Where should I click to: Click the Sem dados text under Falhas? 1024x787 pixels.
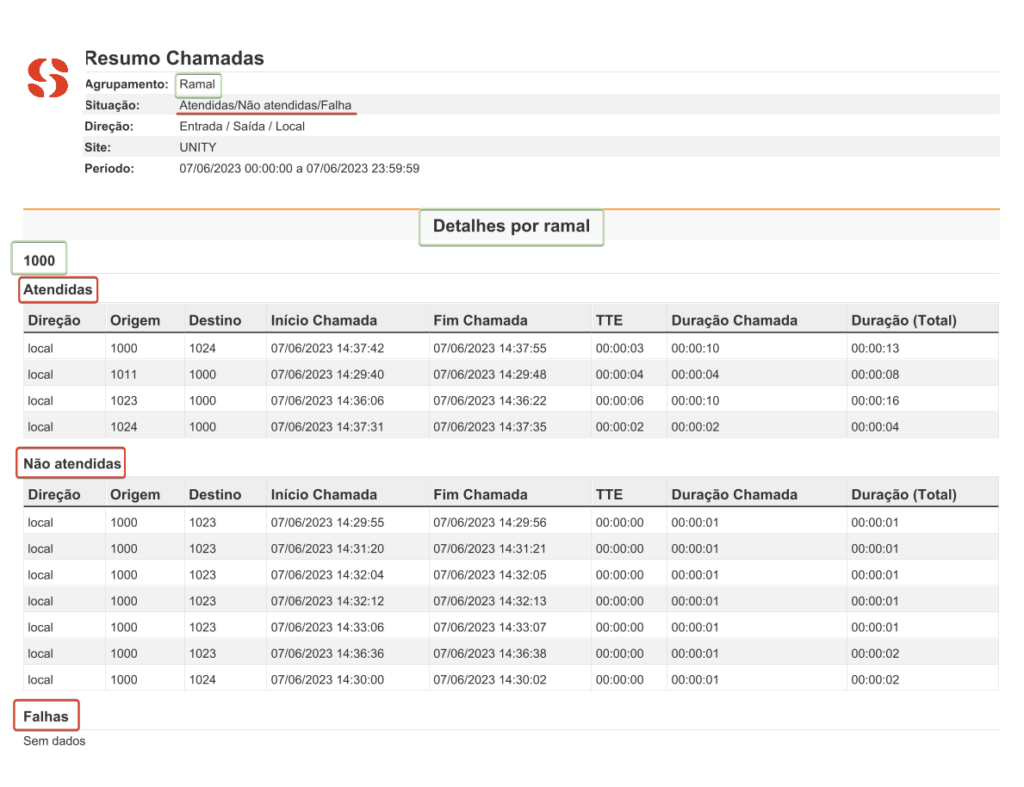[x=54, y=741]
